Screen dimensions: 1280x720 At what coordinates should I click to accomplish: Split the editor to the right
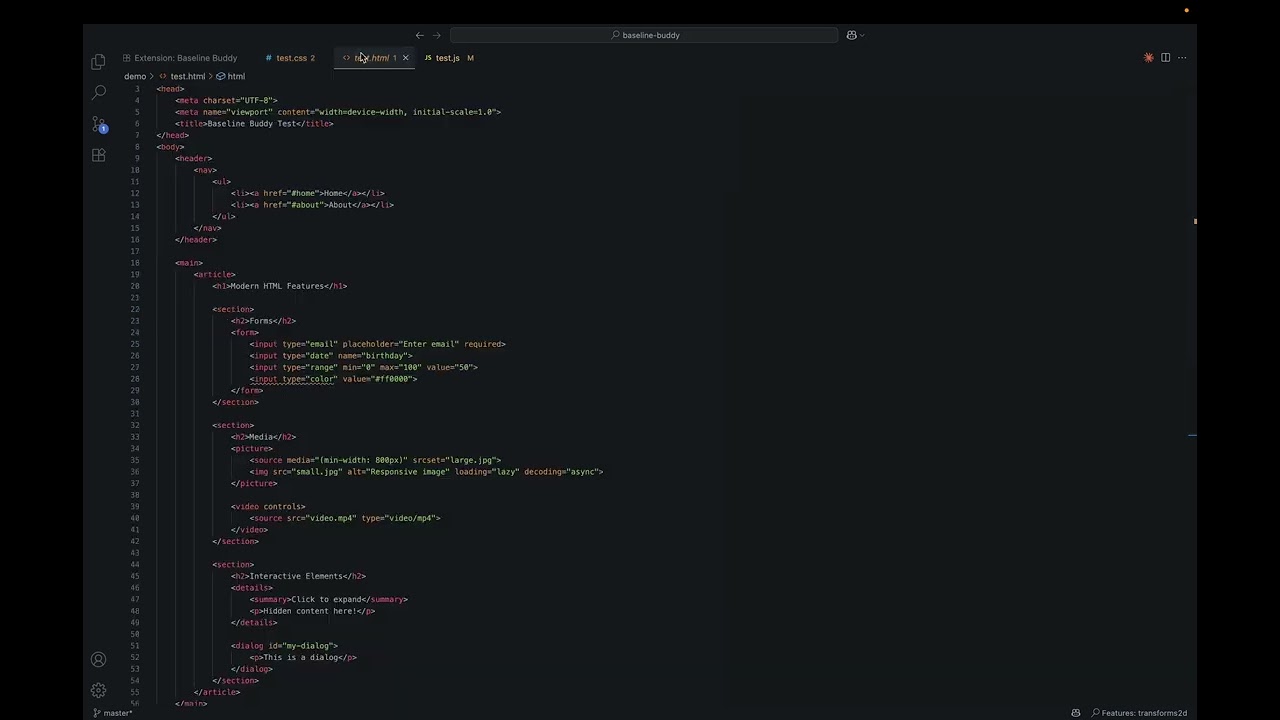pyautogui.click(x=1165, y=58)
